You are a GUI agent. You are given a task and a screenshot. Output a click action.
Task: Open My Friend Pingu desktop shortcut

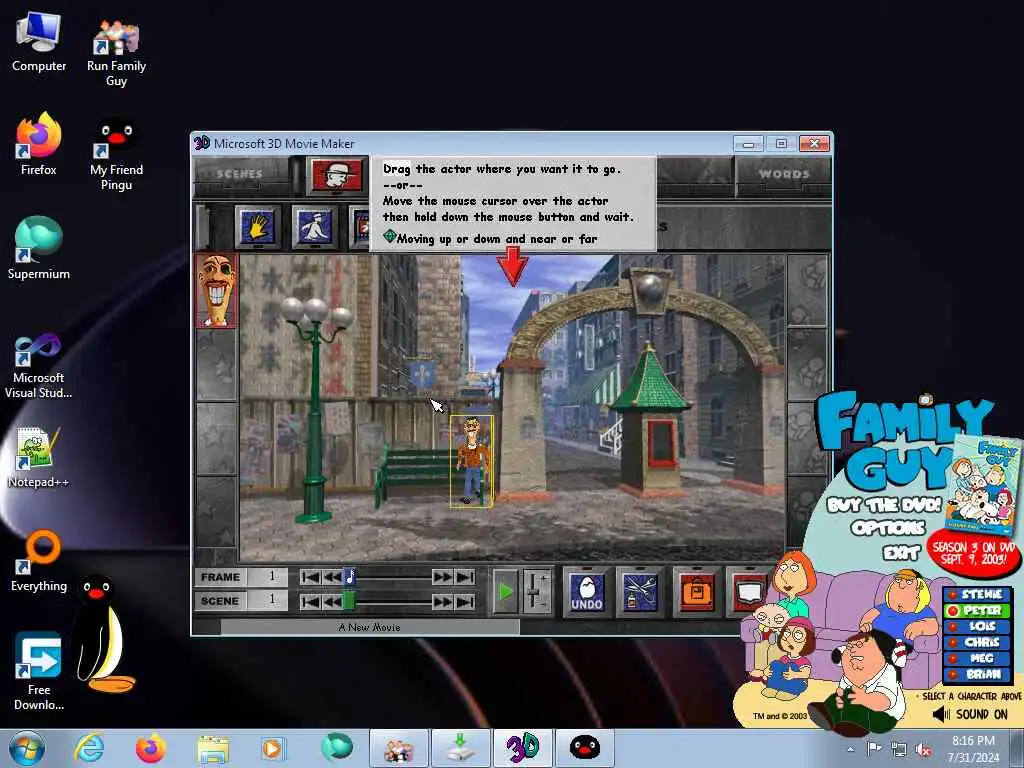pyautogui.click(x=116, y=153)
